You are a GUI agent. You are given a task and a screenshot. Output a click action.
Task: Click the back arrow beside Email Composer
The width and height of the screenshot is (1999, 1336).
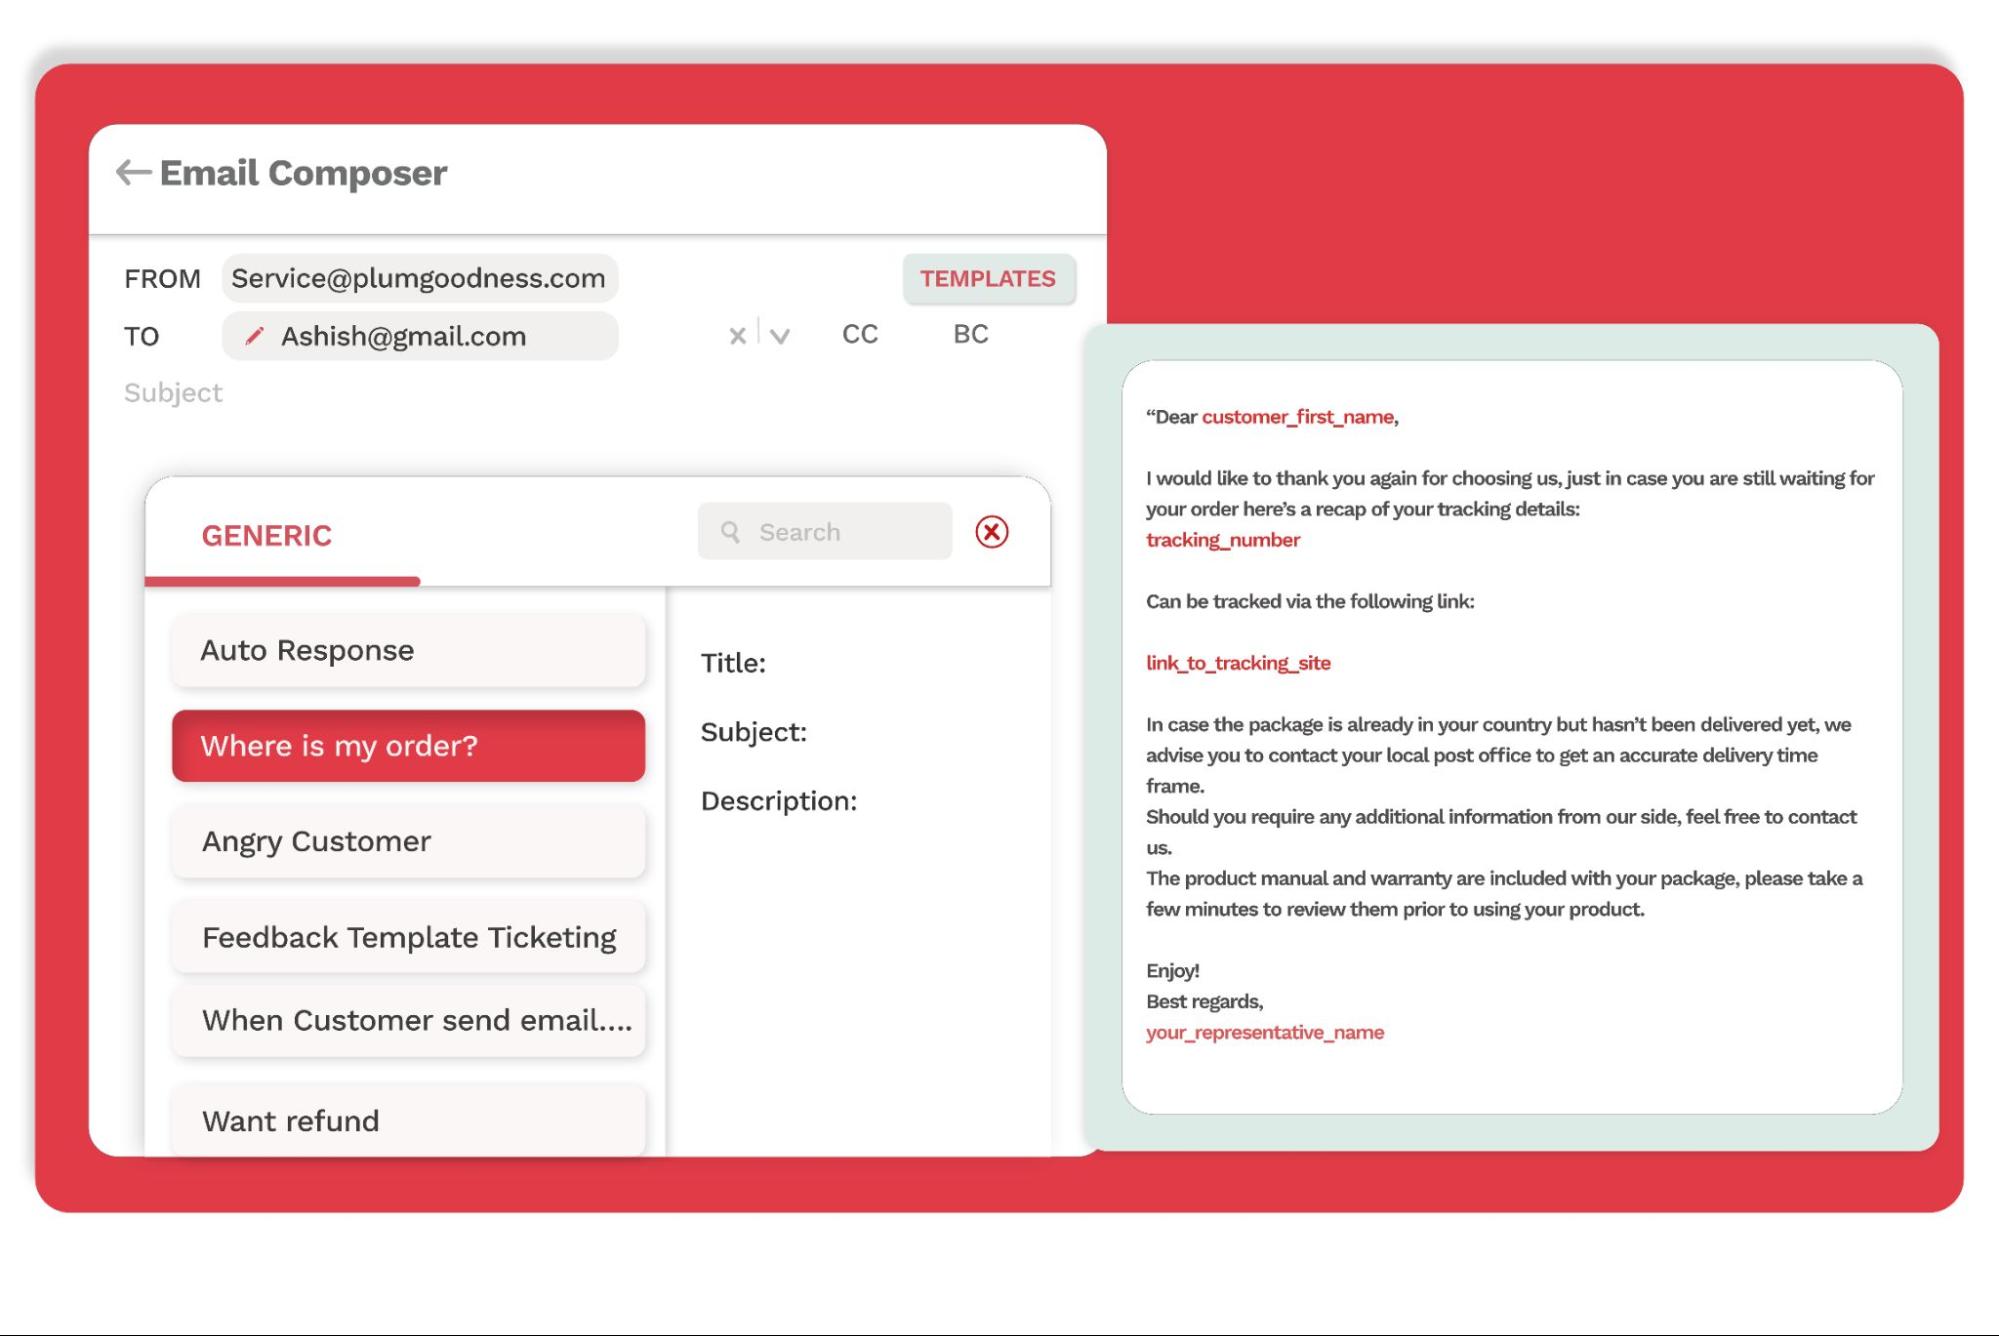[x=133, y=172]
